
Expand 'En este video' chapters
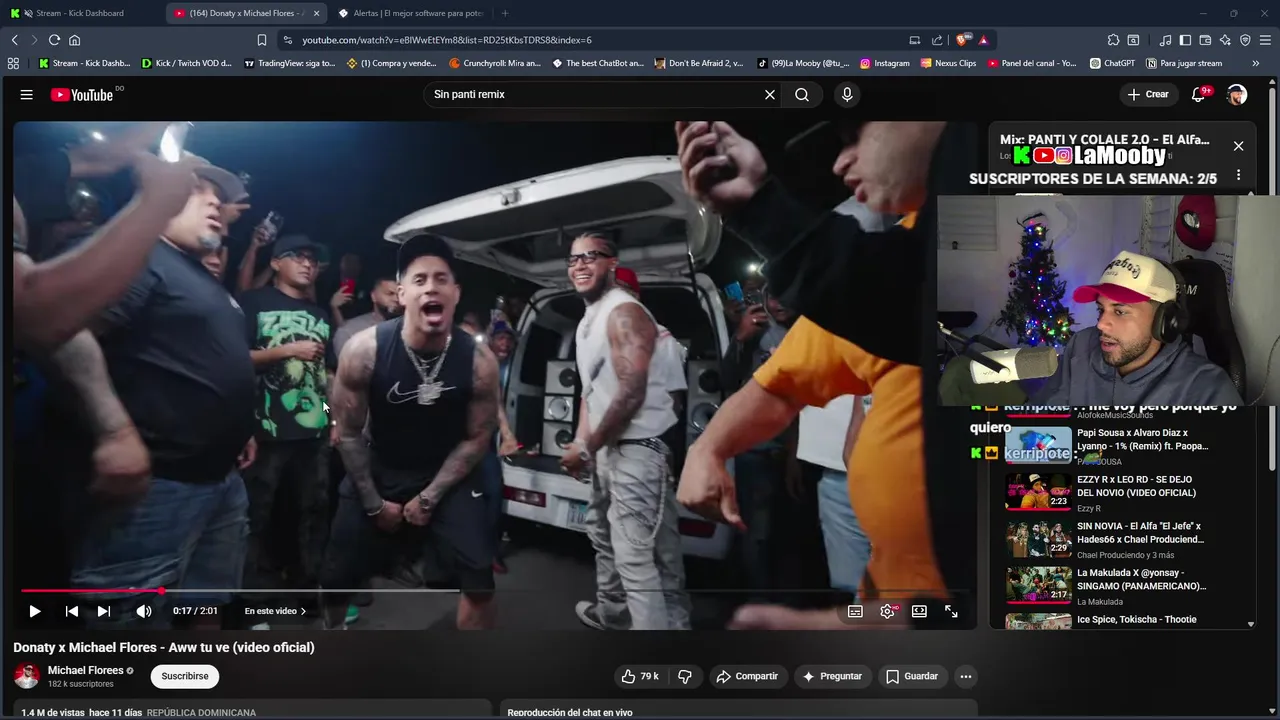[275, 611]
